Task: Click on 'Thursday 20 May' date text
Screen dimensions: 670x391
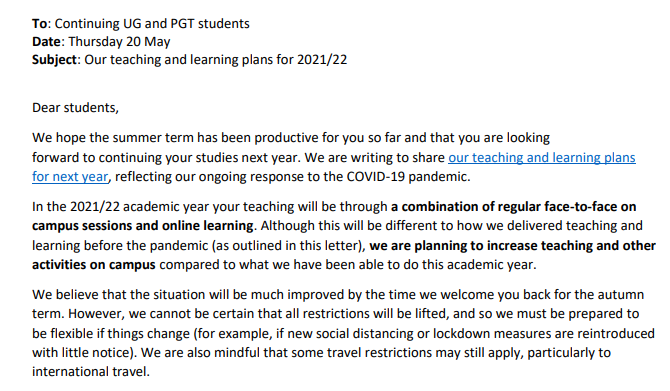Action: 119,41
